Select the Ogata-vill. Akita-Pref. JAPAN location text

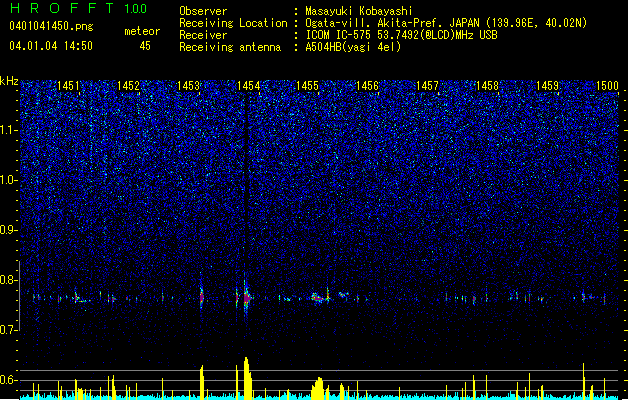point(446,23)
